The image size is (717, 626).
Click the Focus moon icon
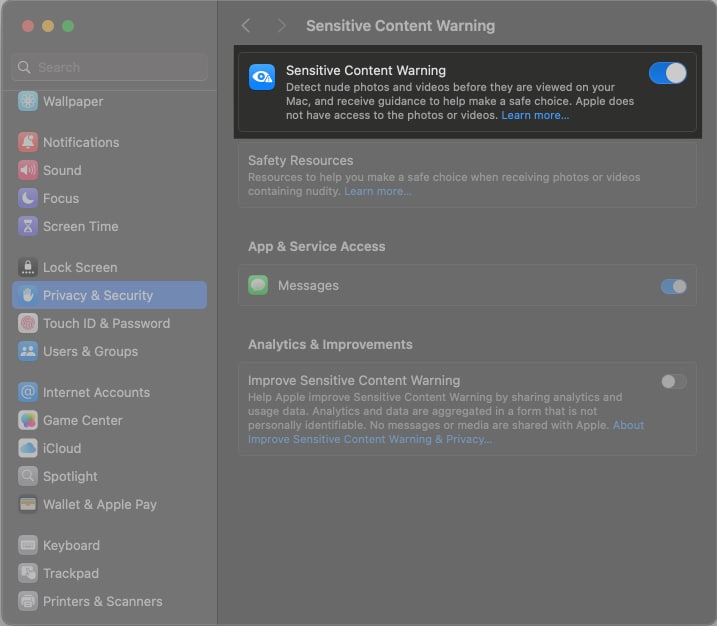pos(28,198)
